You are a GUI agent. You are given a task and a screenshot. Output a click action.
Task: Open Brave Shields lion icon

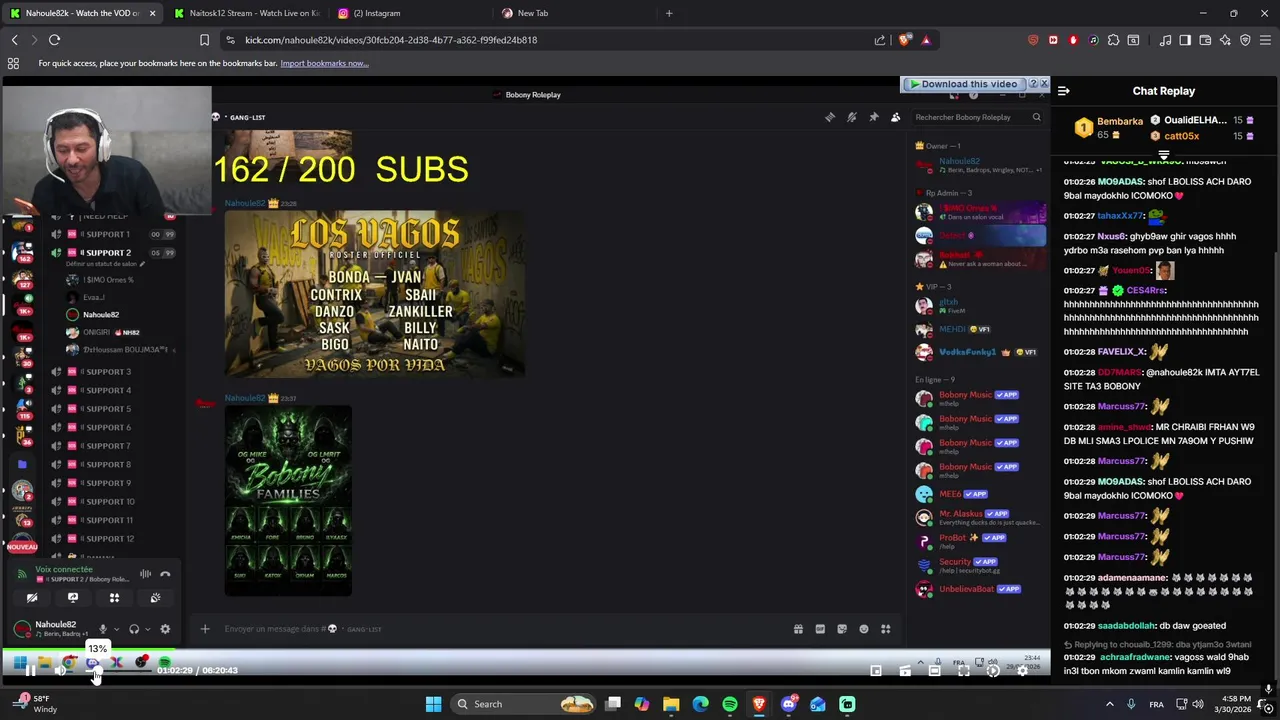click(x=906, y=40)
